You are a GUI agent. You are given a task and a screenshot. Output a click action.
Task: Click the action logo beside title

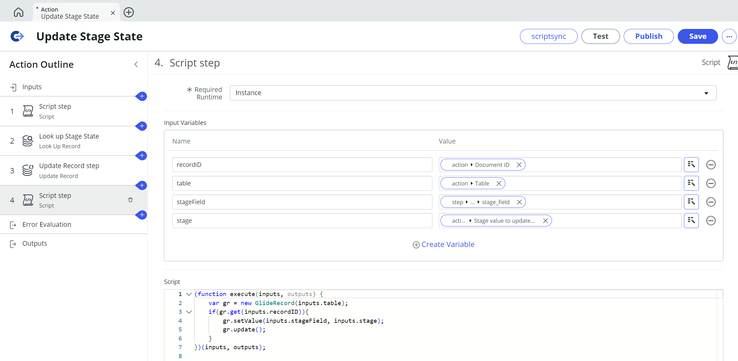click(x=17, y=36)
